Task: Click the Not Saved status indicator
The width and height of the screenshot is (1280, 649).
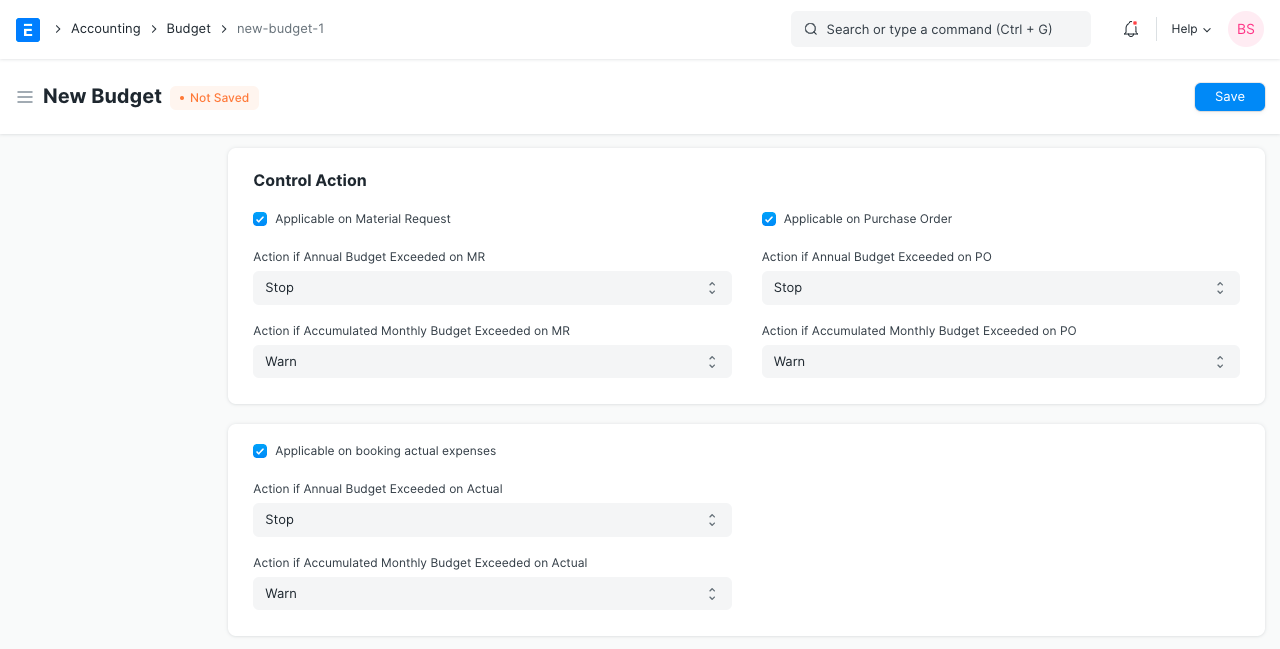Action: [214, 98]
